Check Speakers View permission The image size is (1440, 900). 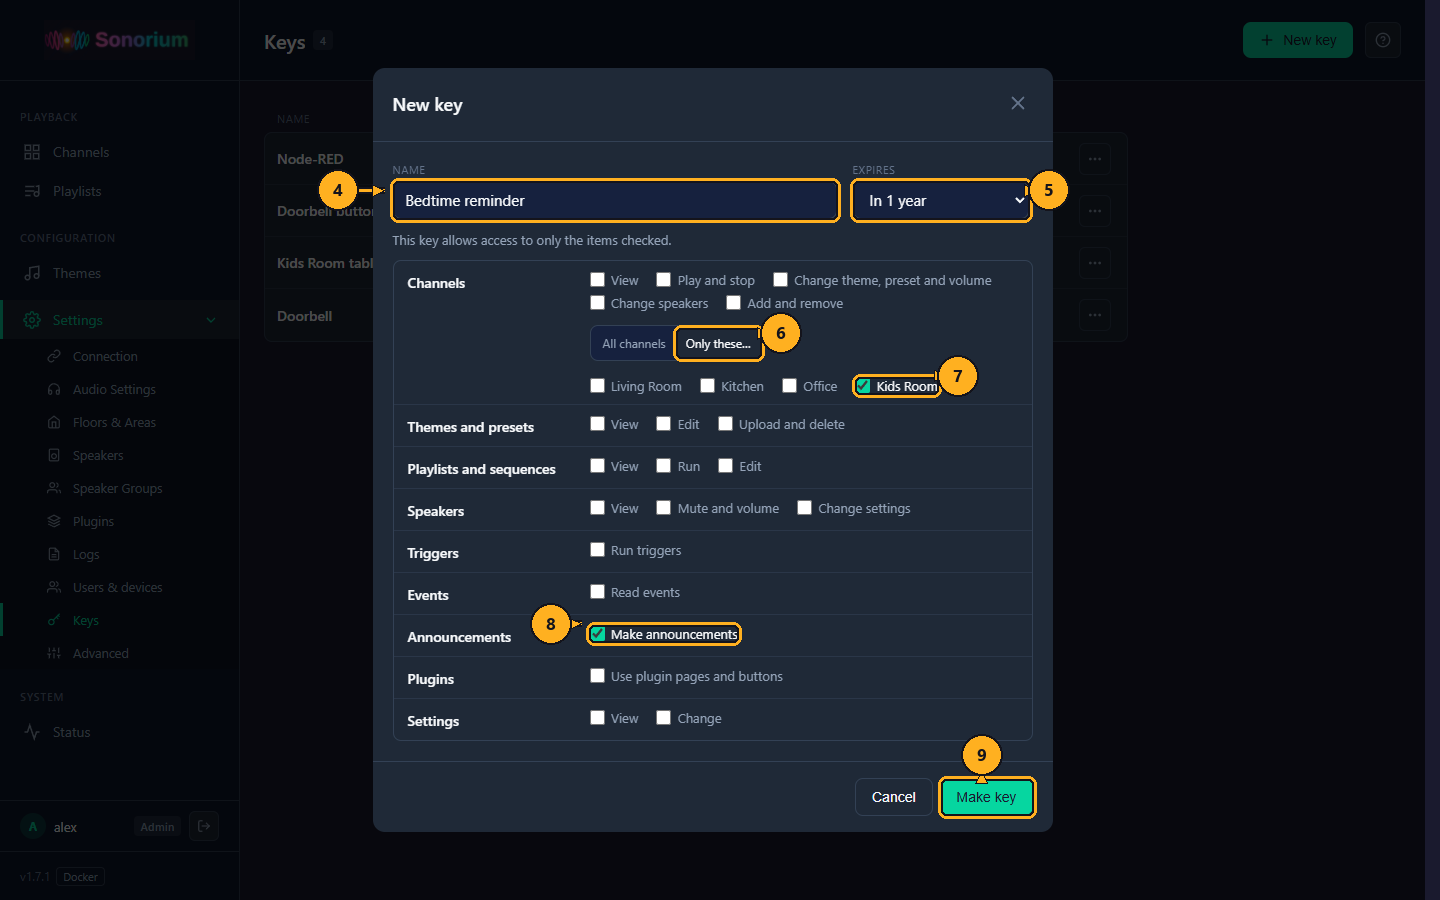point(597,508)
